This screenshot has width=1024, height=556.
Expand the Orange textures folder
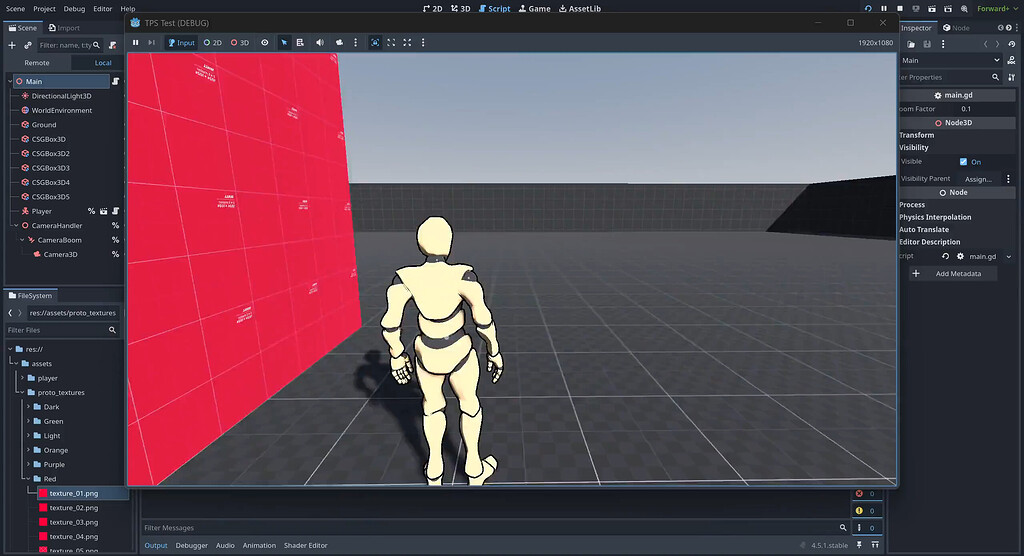(x=28, y=450)
